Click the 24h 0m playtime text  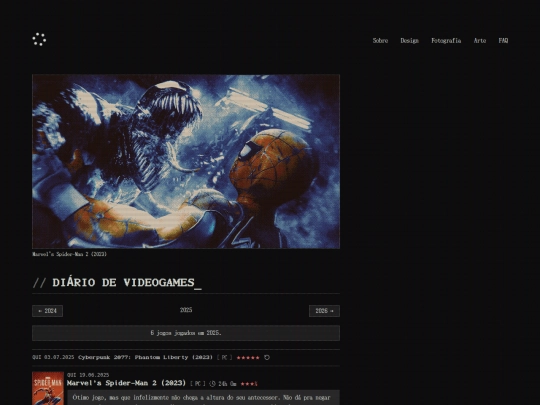(x=227, y=384)
